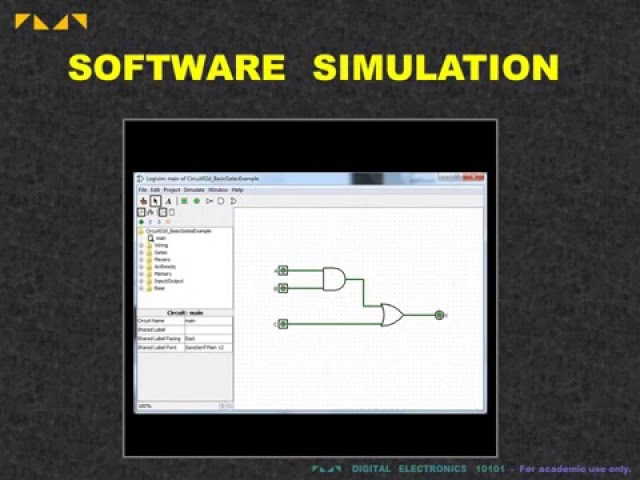Viewport: 640px width, 480px height.
Task: Select input pin A on the canvas
Action: pyautogui.click(x=283, y=270)
